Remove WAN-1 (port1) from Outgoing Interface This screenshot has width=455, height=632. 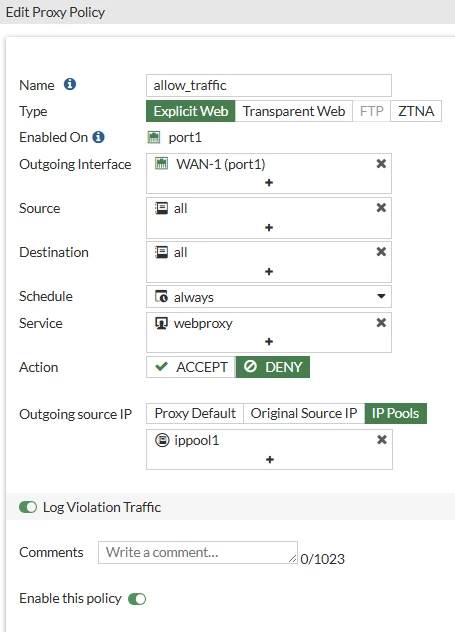pos(381,164)
